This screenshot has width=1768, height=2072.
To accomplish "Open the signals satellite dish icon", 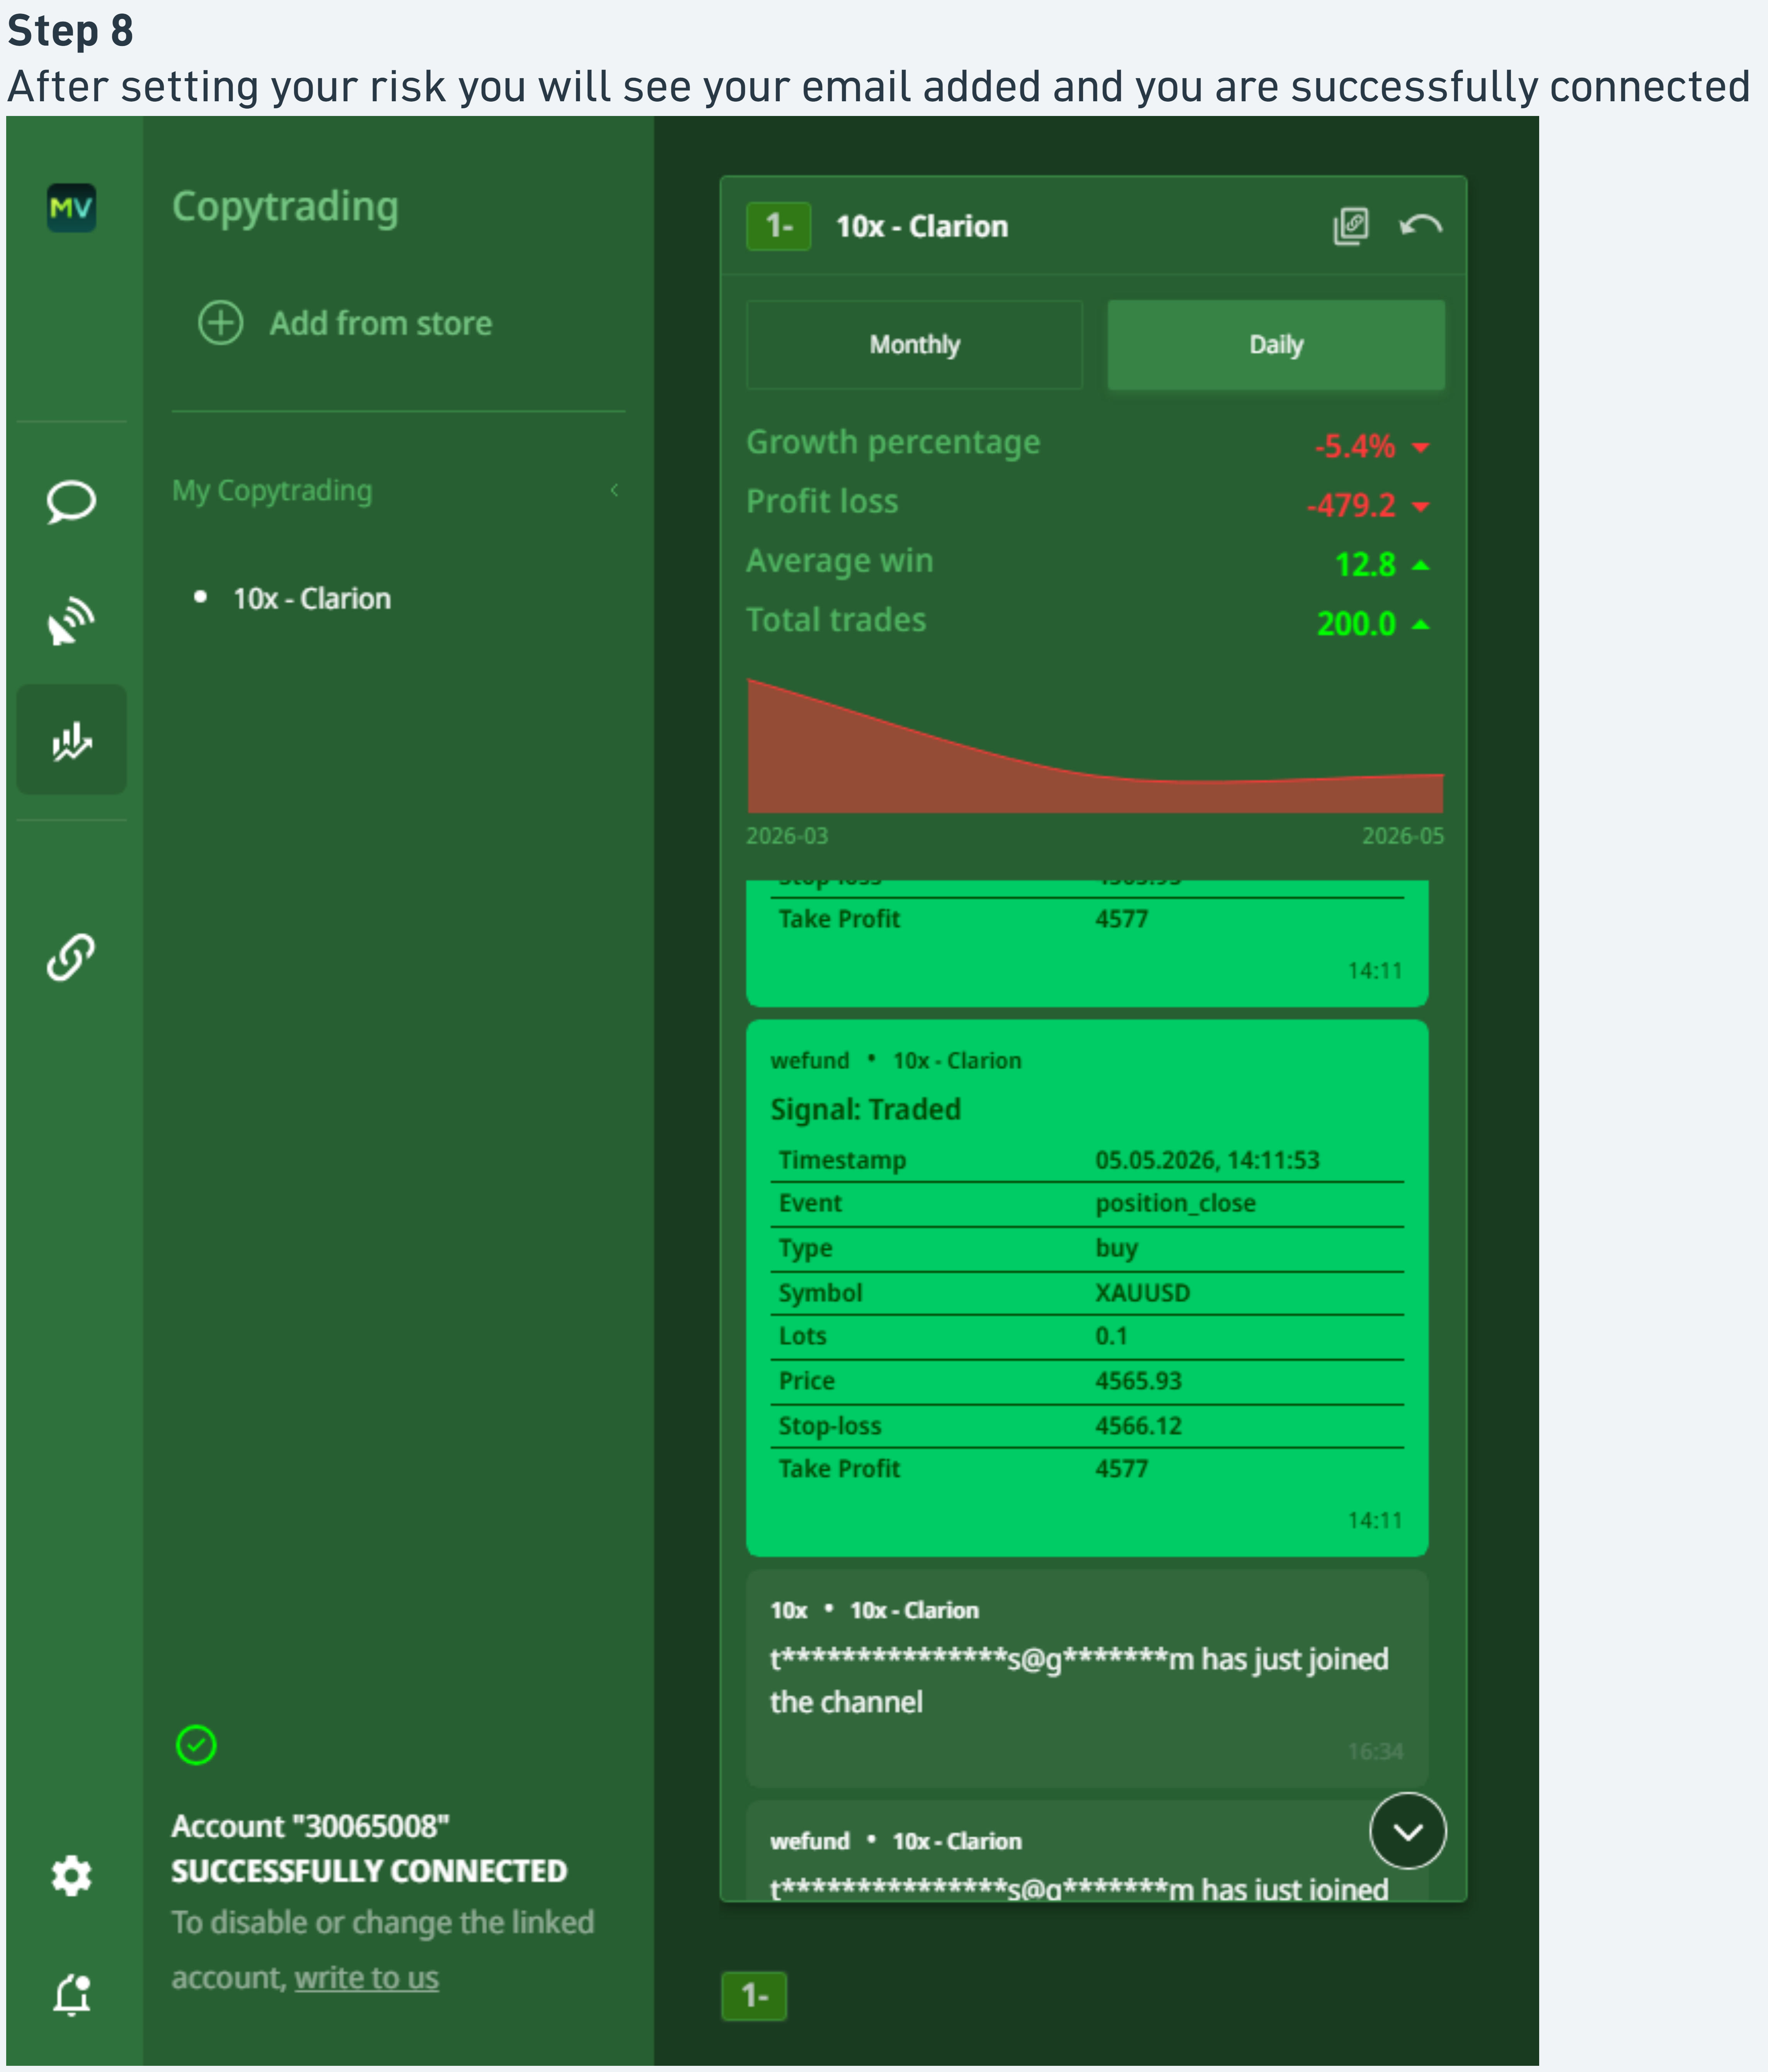I will coord(71,621).
